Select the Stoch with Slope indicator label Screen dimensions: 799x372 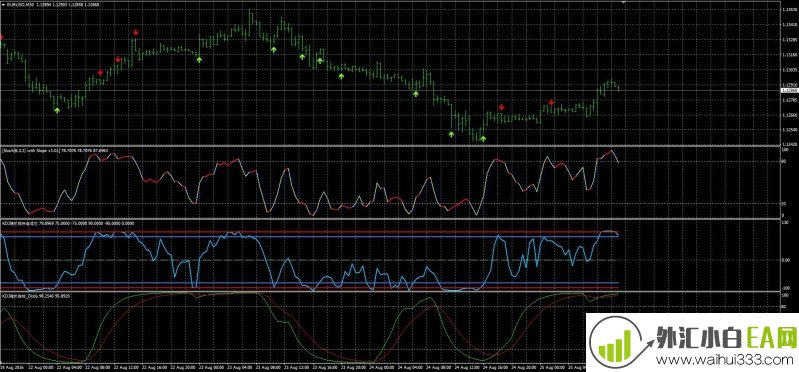click(32, 150)
